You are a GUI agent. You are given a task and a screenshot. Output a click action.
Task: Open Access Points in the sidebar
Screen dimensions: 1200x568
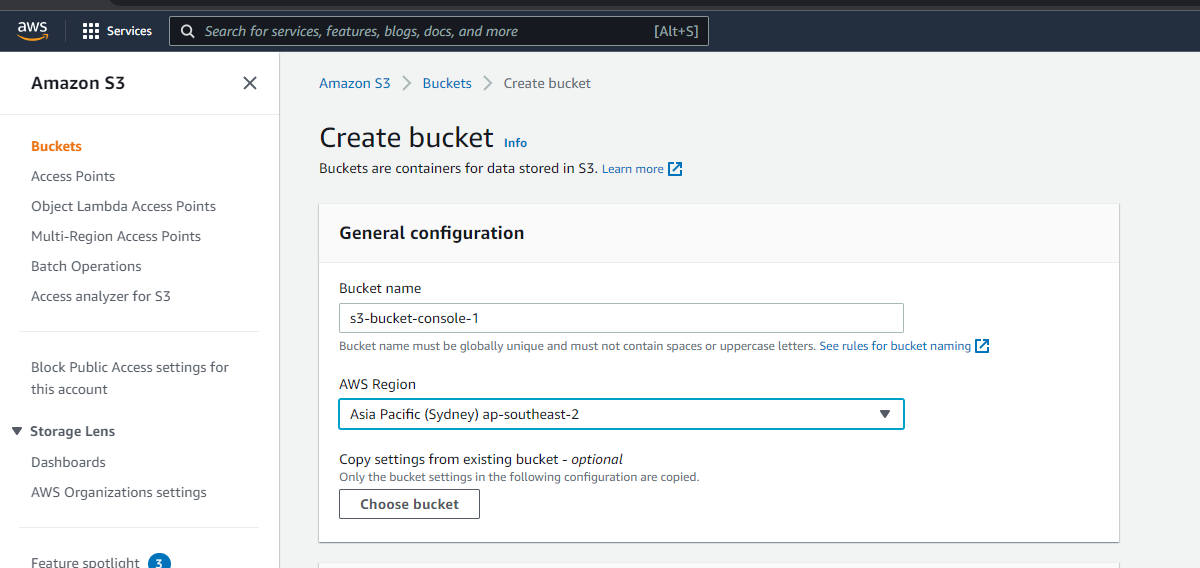(x=73, y=176)
